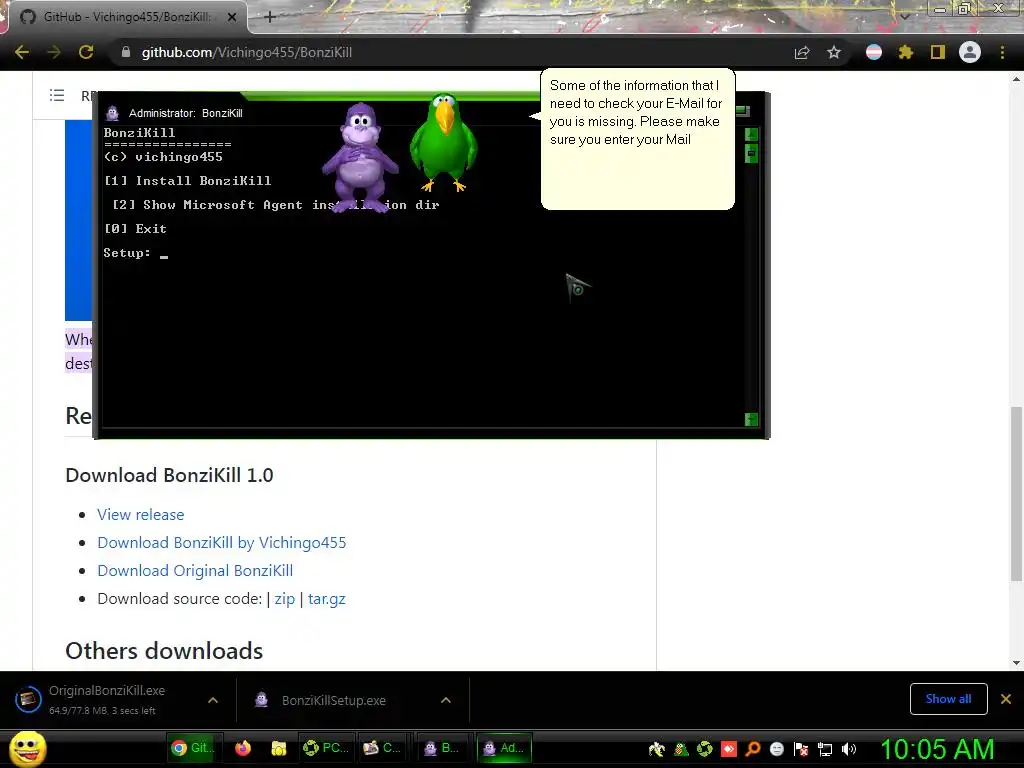Click the purple Bonzi gorilla character
Viewport: 1024px width, 768px height.
click(360, 157)
